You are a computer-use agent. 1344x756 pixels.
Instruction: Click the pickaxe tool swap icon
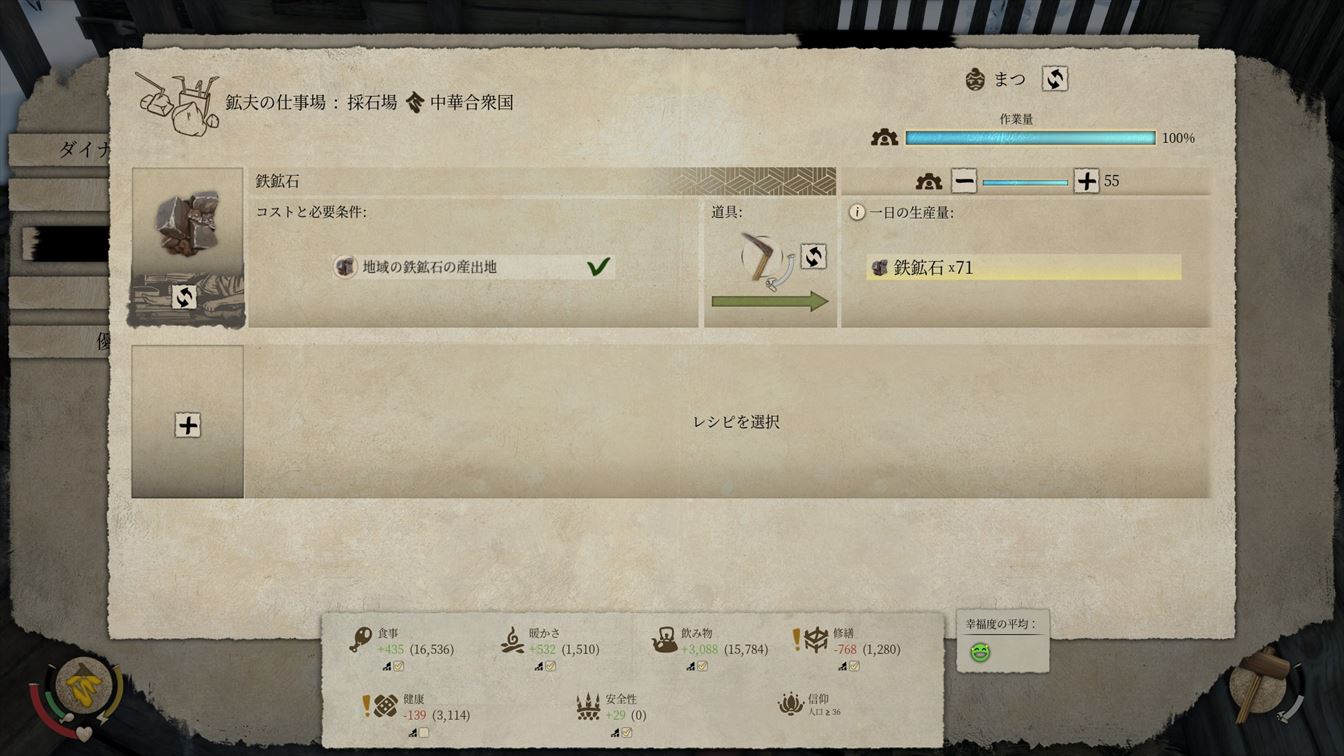click(x=814, y=257)
